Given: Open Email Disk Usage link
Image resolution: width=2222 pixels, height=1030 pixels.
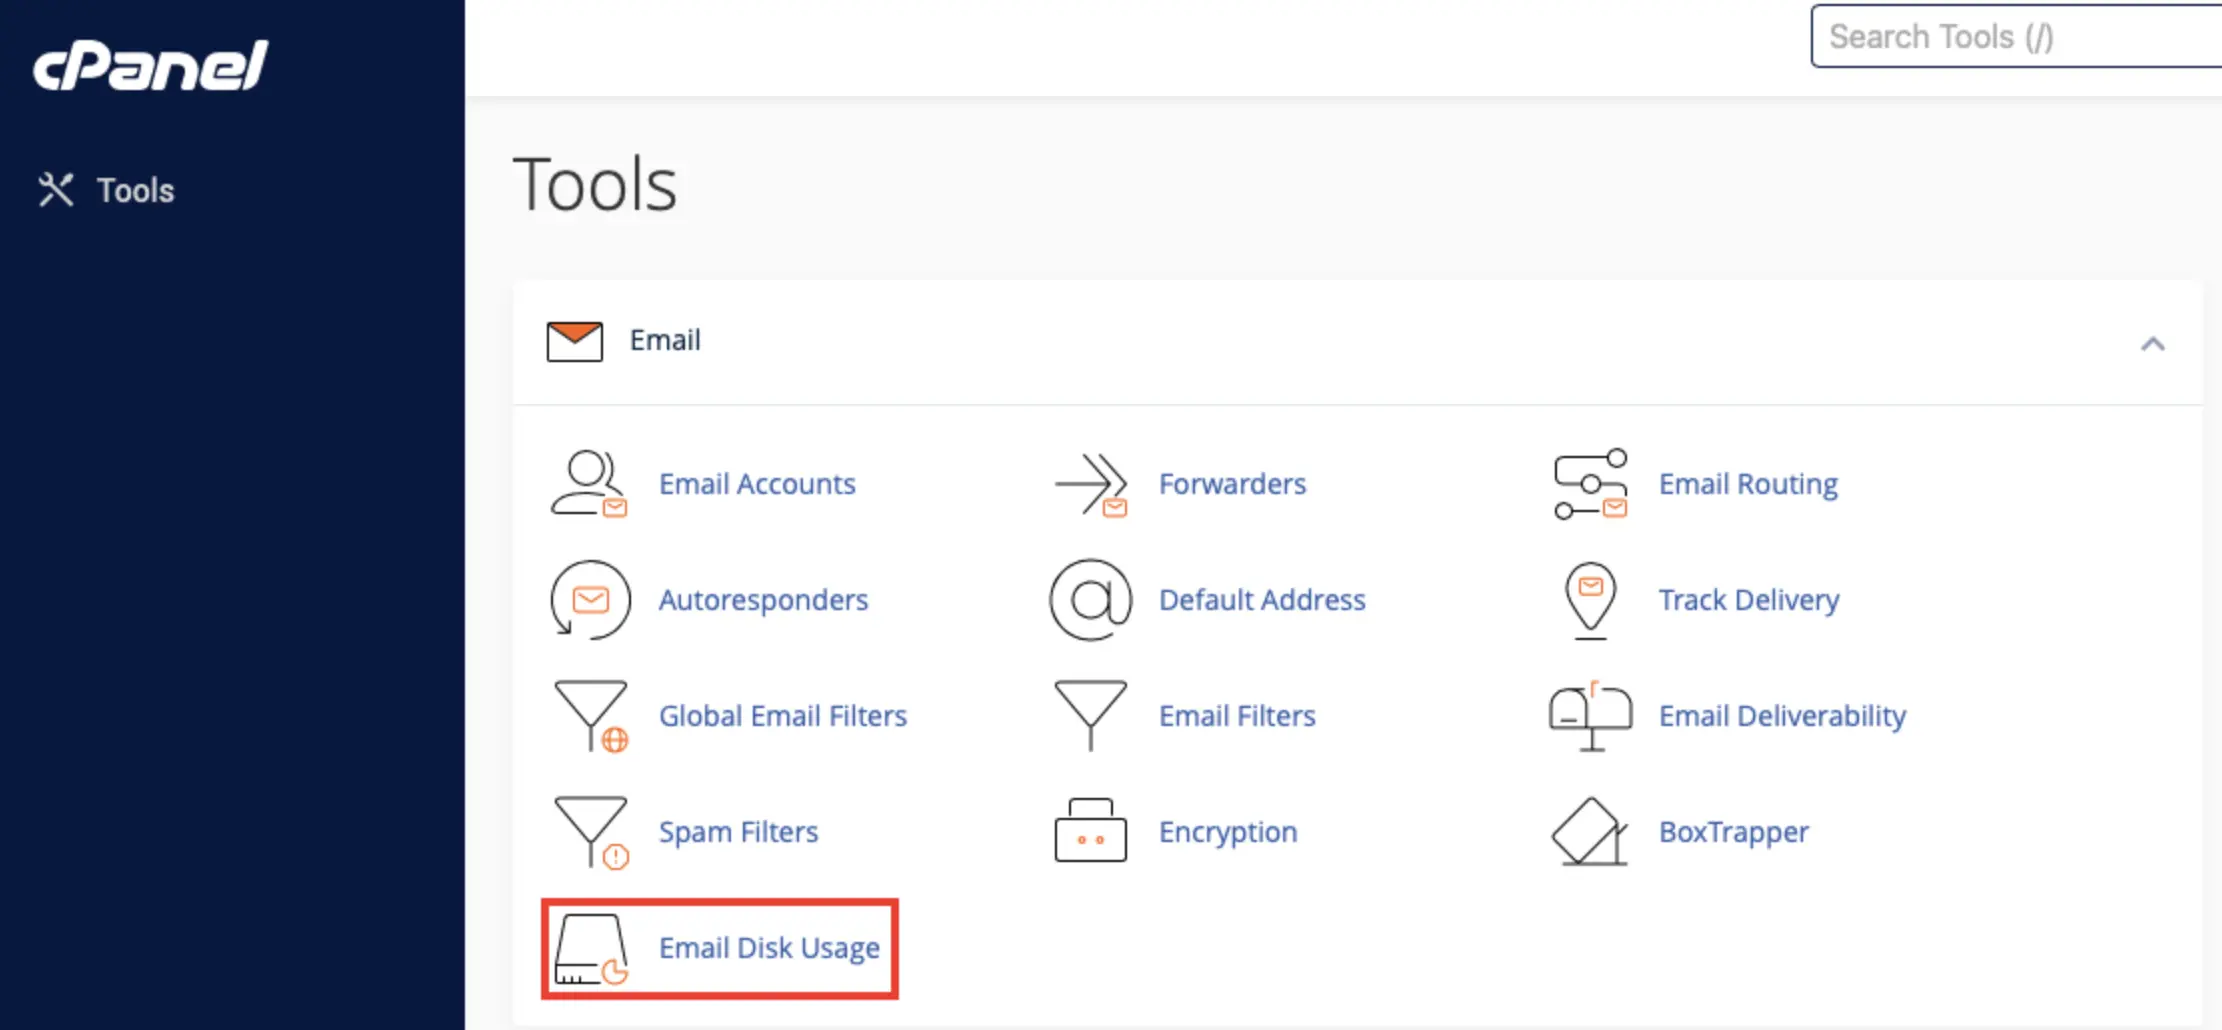Looking at the screenshot, I should tap(769, 949).
